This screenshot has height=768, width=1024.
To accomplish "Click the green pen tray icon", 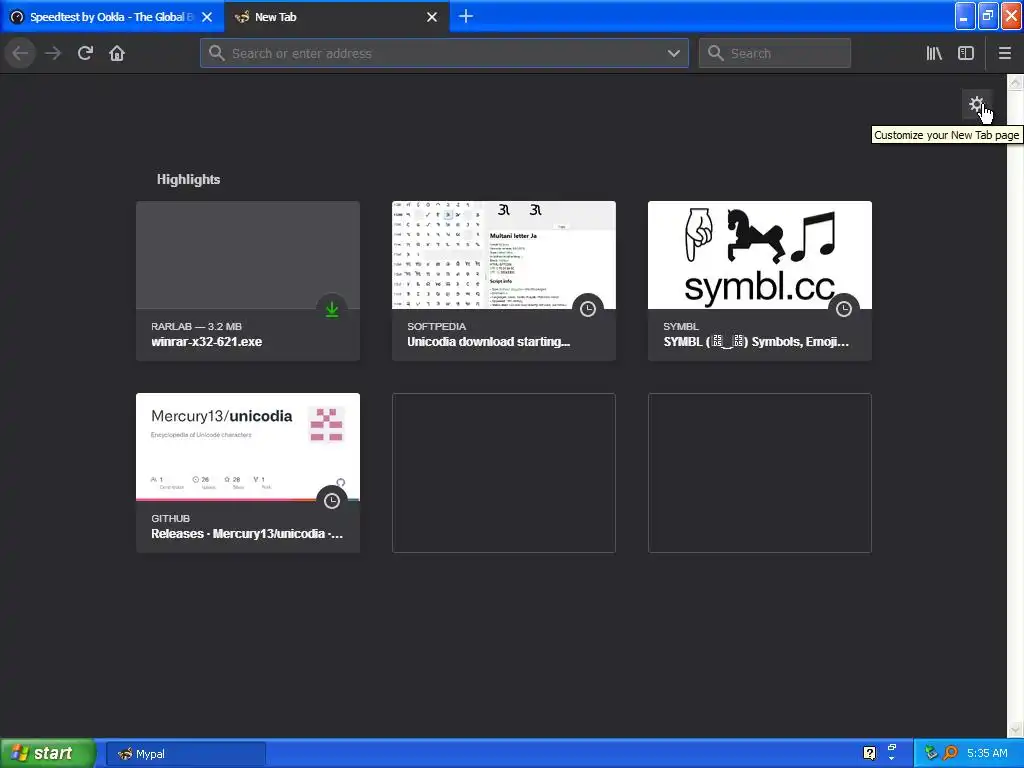I will [931, 753].
